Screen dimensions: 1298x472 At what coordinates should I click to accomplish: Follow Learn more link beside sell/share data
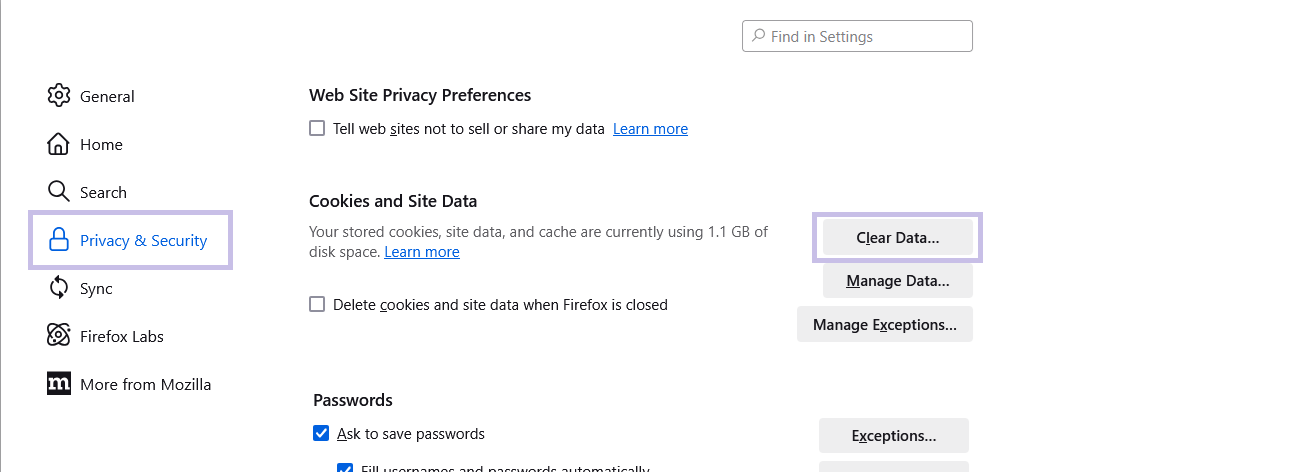point(650,129)
